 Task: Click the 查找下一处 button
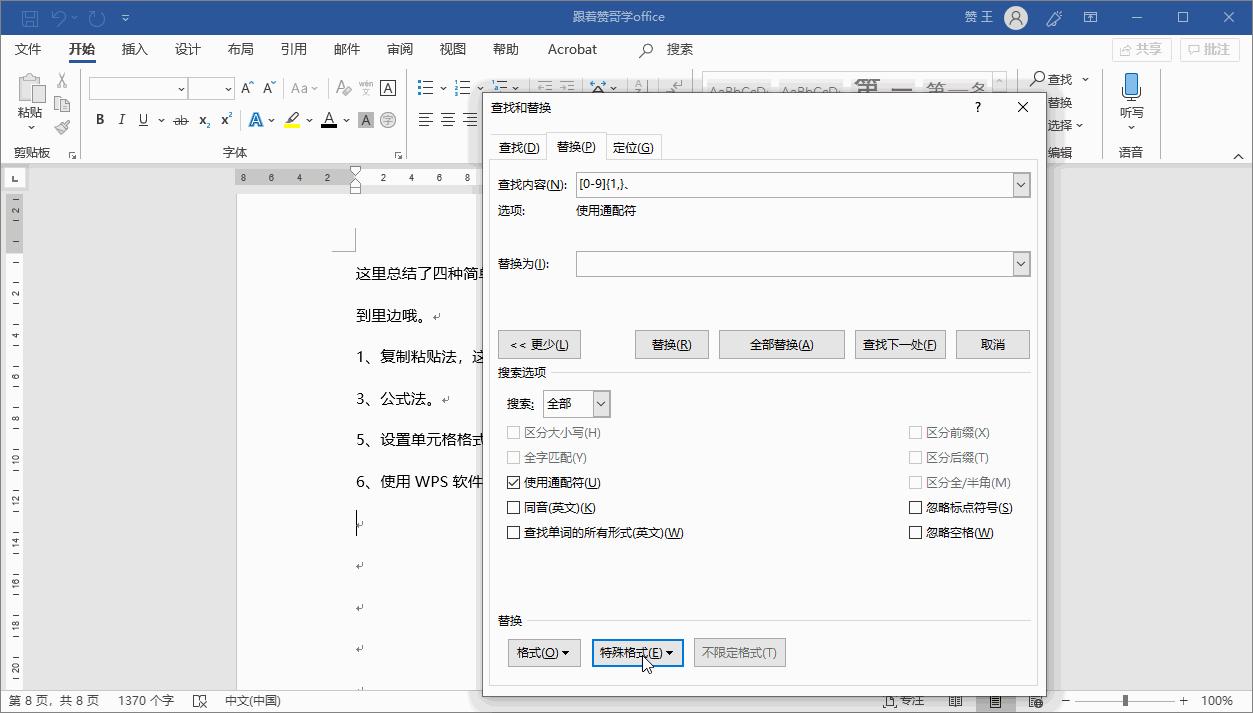[x=899, y=344]
